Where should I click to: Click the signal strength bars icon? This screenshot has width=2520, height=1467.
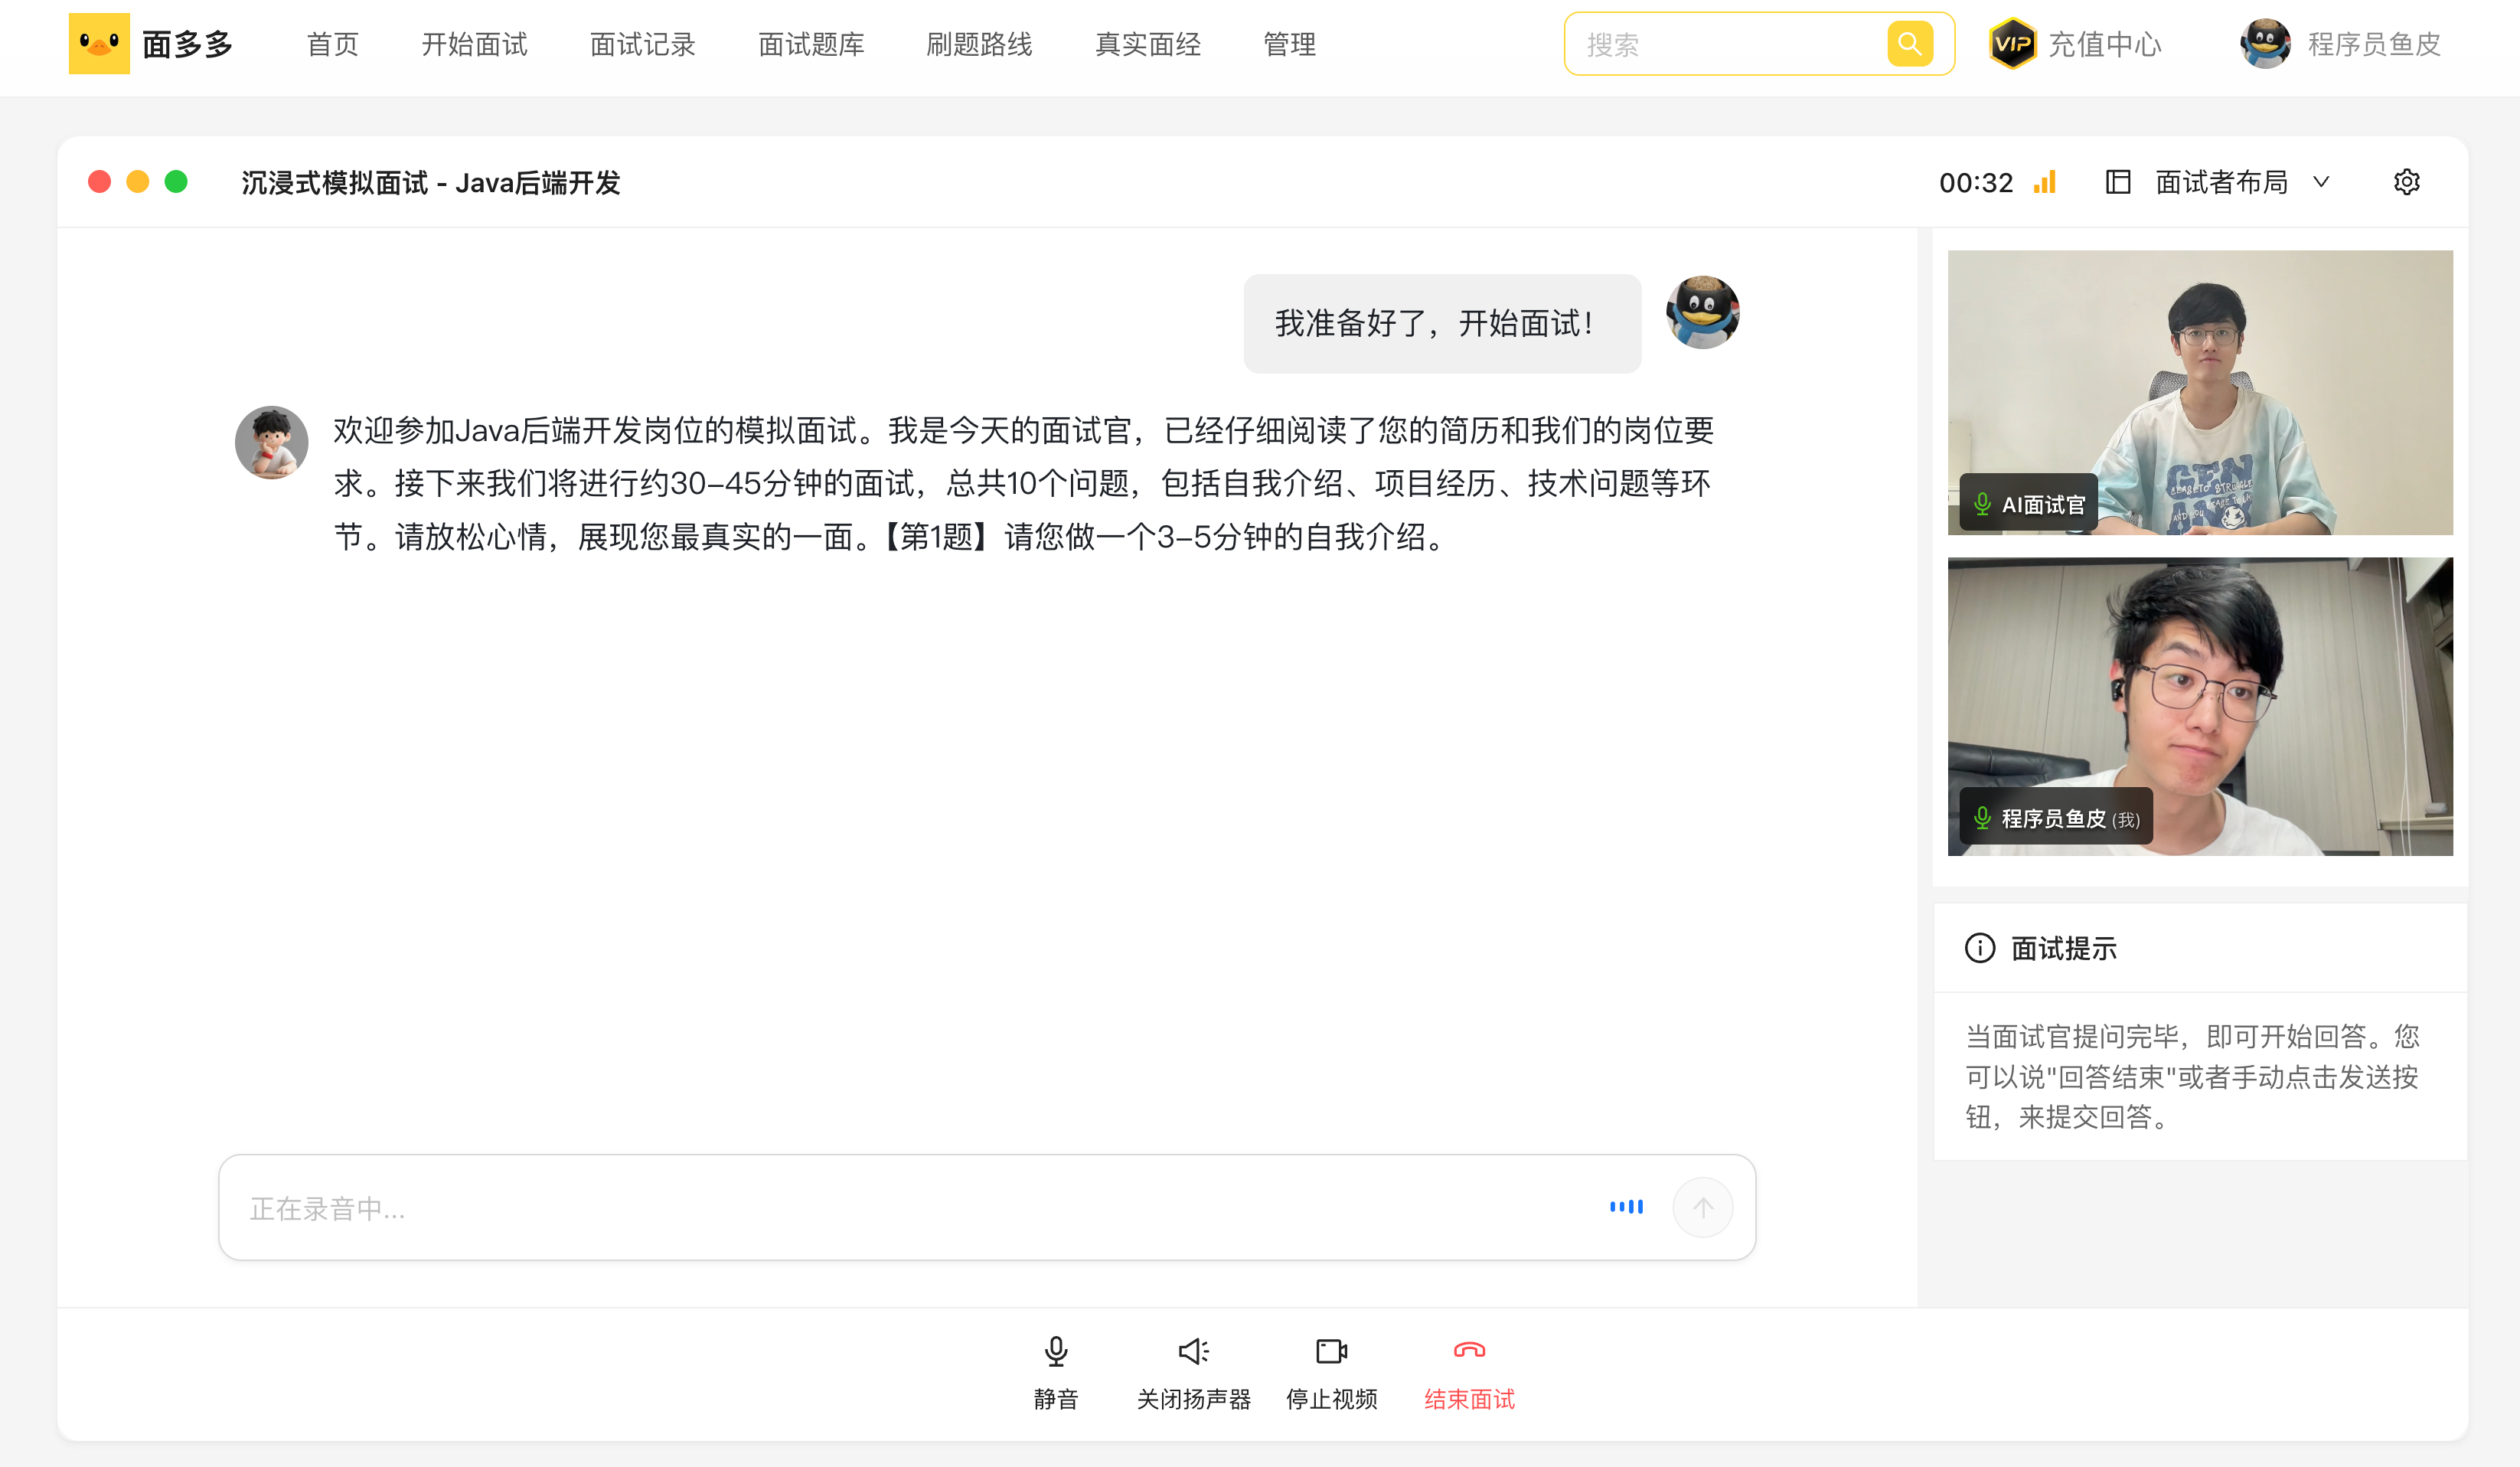pyautogui.click(x=2045, y=182)
